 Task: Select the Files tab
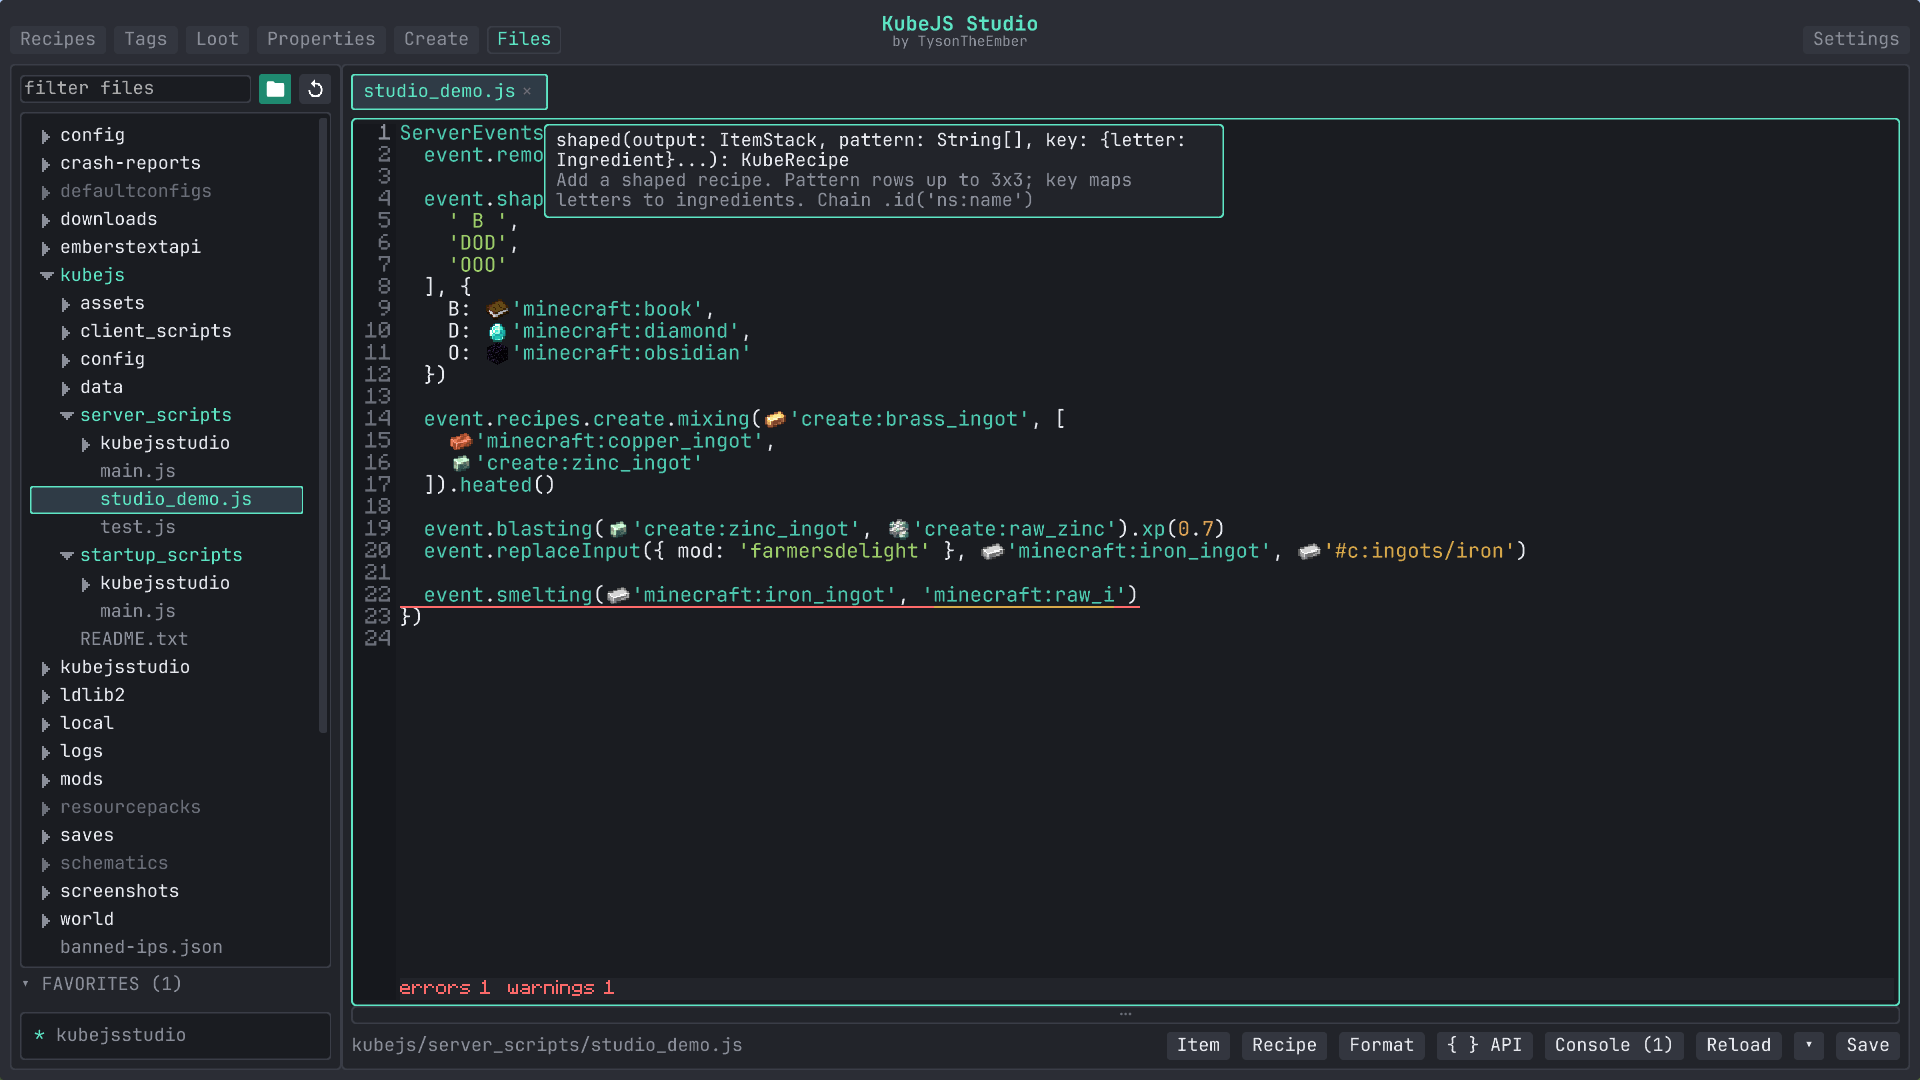[x=524, y=39]
